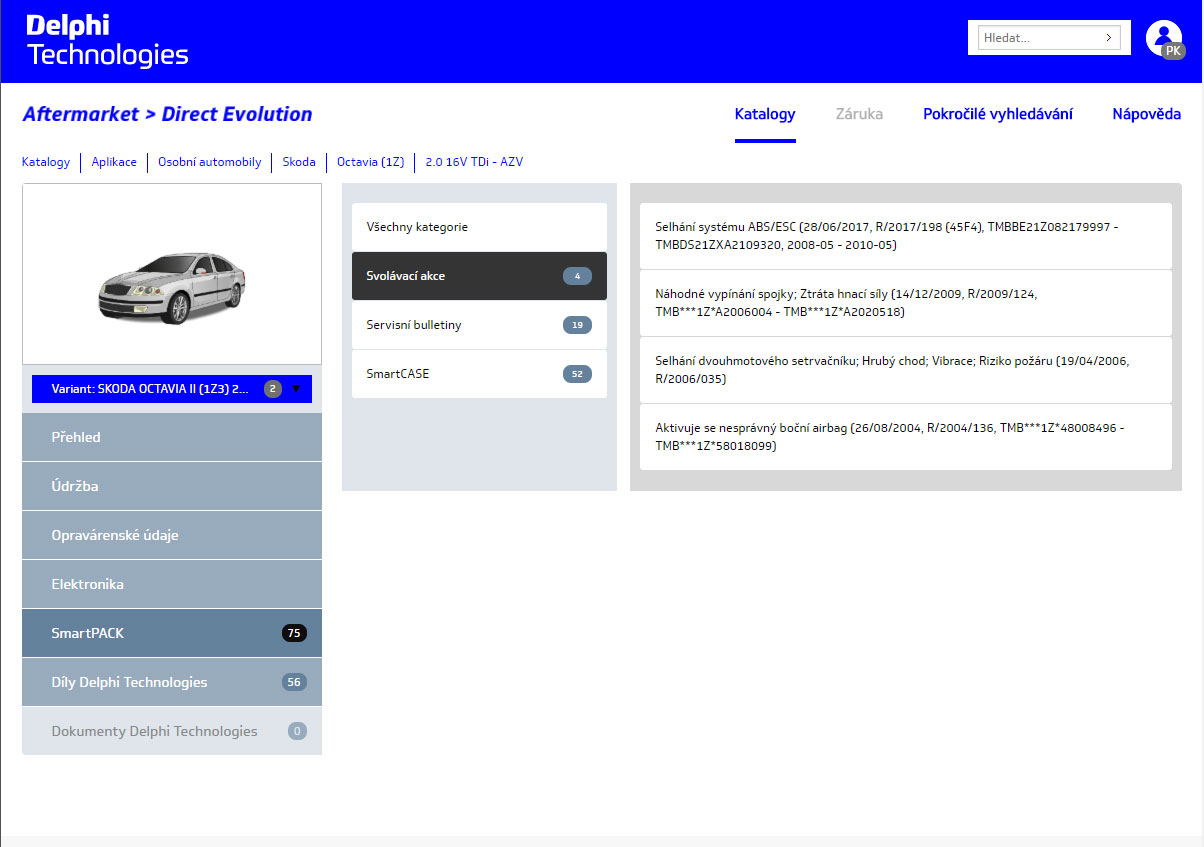Open the Opravárenské údaje sidebar section
The height and width of the screenshot is (847, 1204).
click(172, 535)
